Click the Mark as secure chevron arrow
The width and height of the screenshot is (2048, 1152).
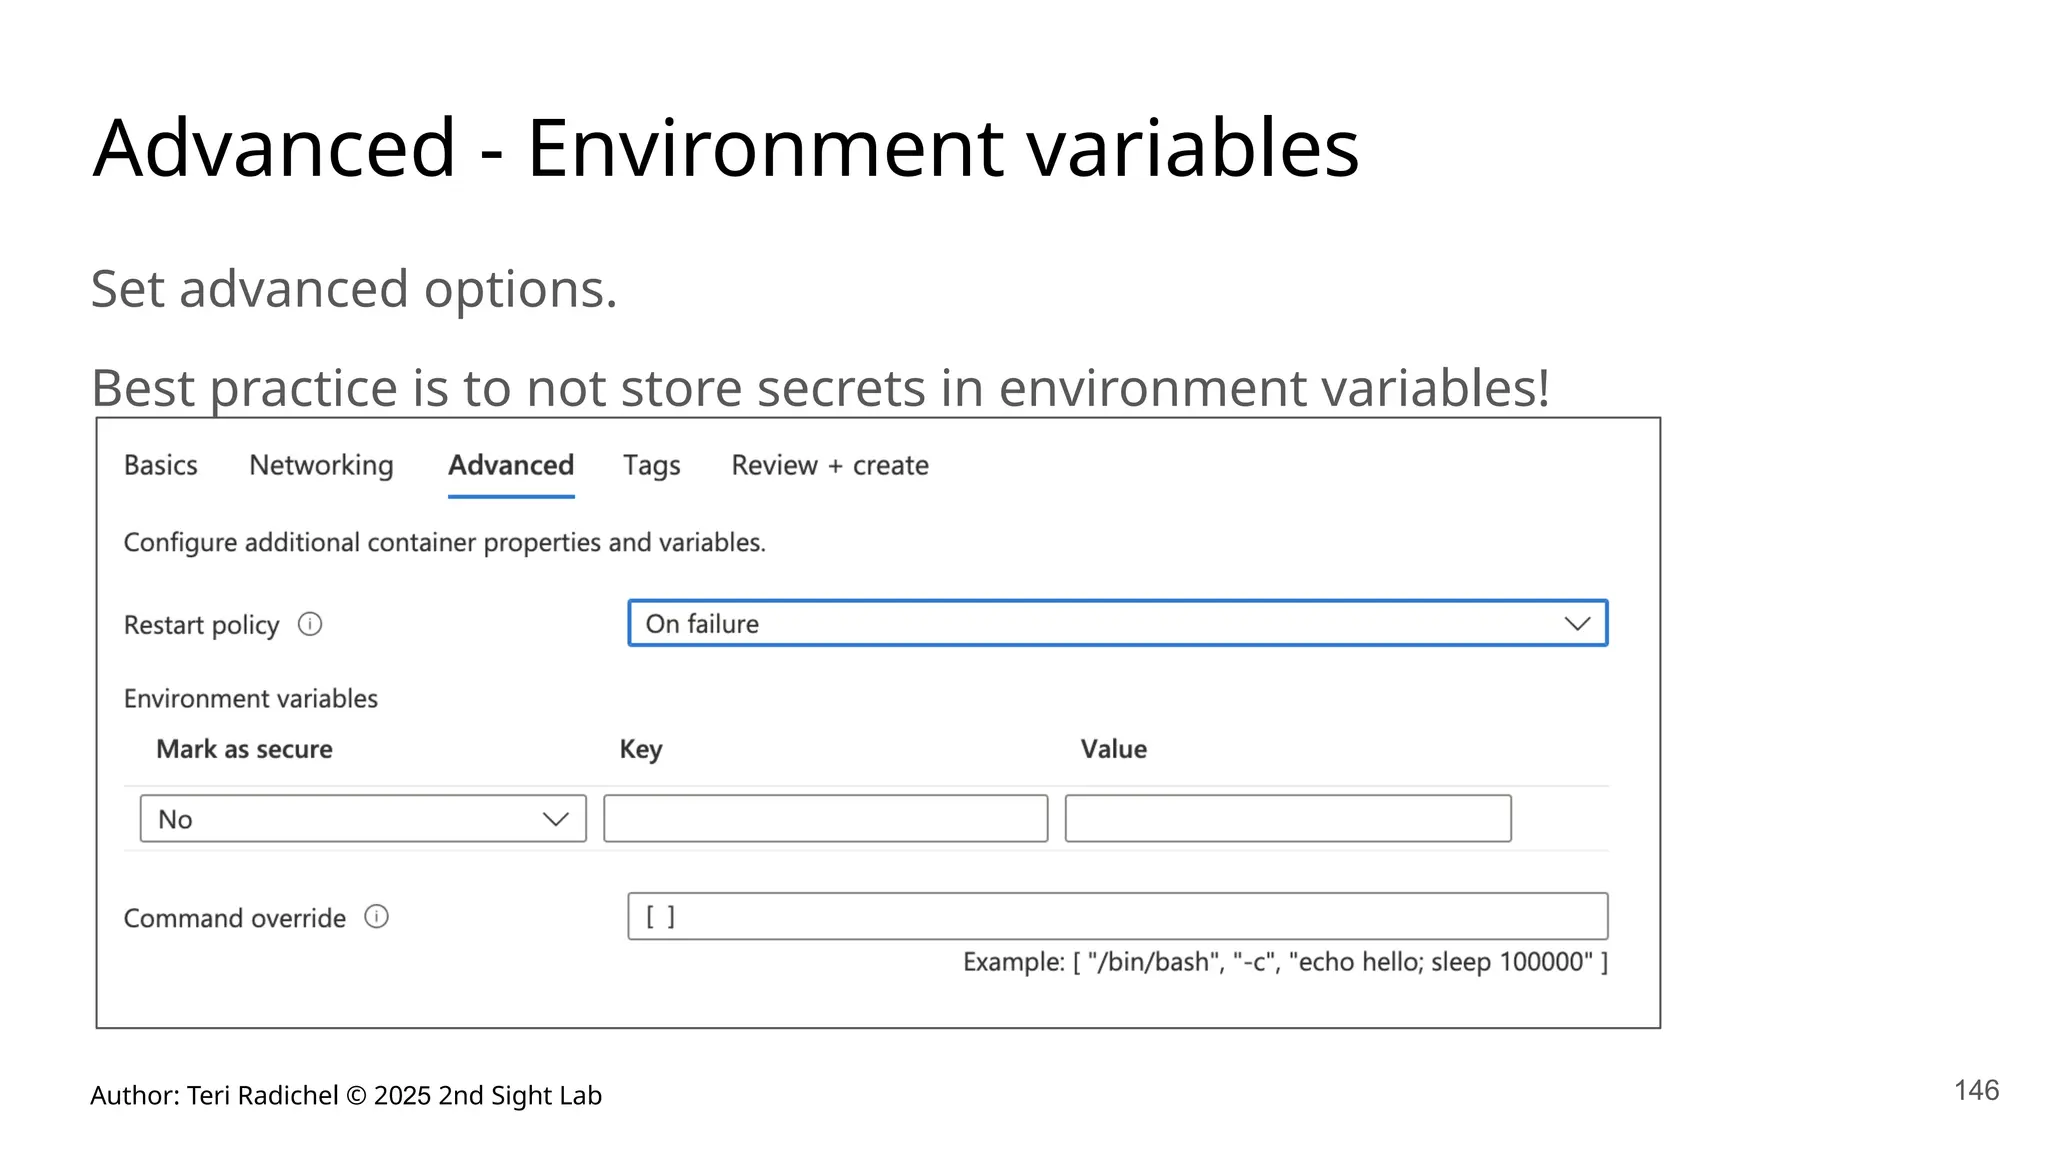(556, 819)
